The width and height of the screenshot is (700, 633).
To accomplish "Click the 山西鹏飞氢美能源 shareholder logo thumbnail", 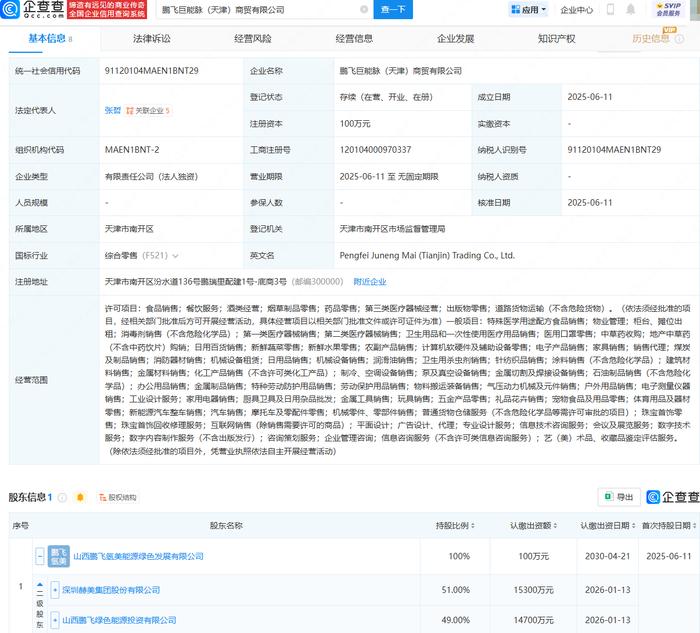I will 58,556.
